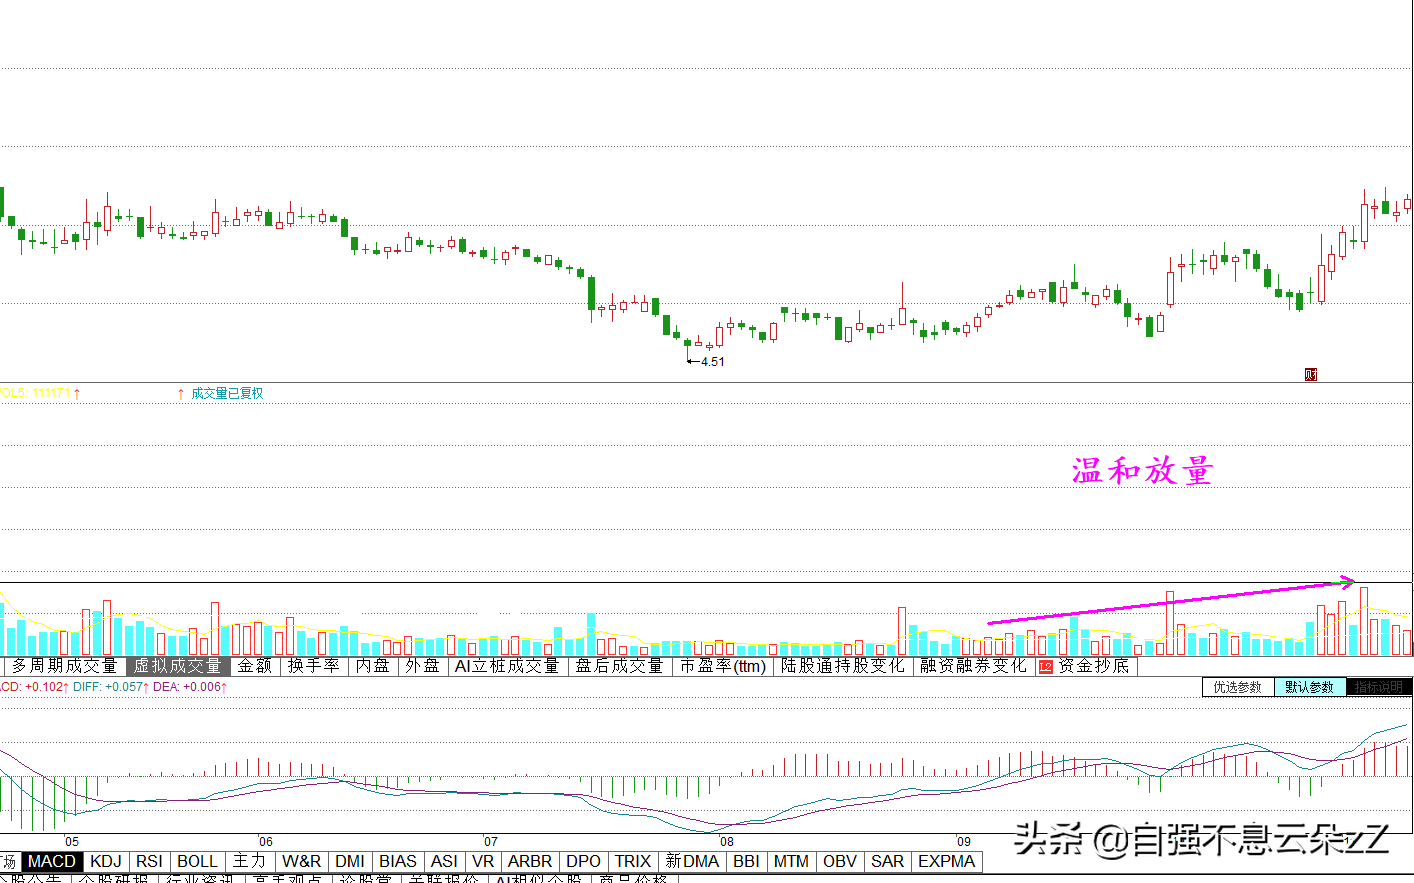The image size is (1414, 883).
Task: Show the 换手率 turnover tab
Action: (314, 666)
